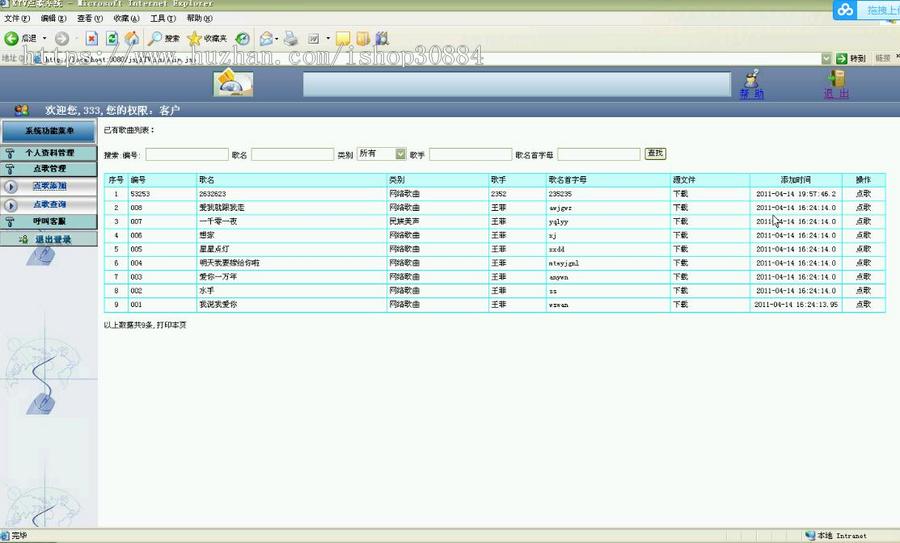Open the 编辑(E) menu
Image resolution: width=900 pixels, height=543 pixels.
53,18
